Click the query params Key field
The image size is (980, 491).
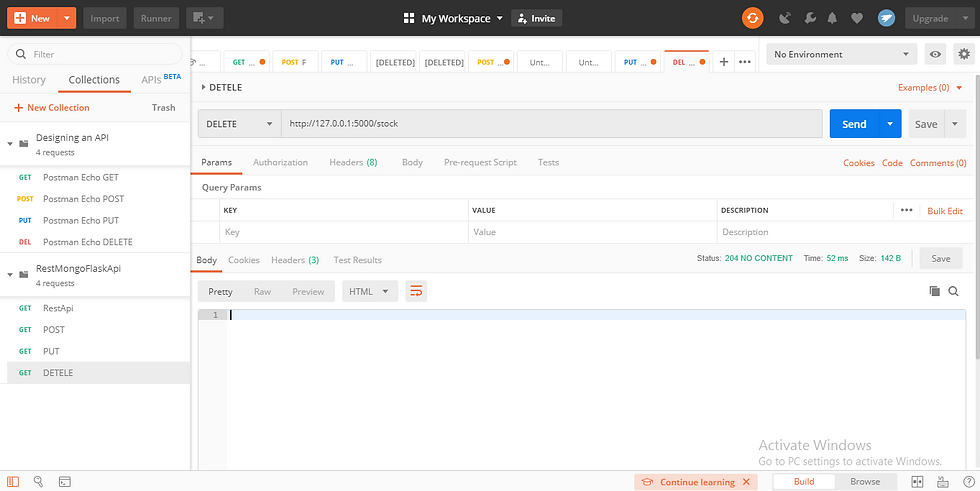(344, 232)
